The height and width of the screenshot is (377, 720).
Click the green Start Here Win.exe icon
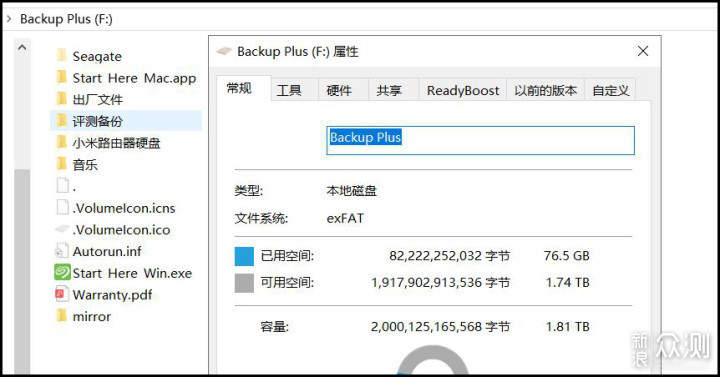(62, 272)
